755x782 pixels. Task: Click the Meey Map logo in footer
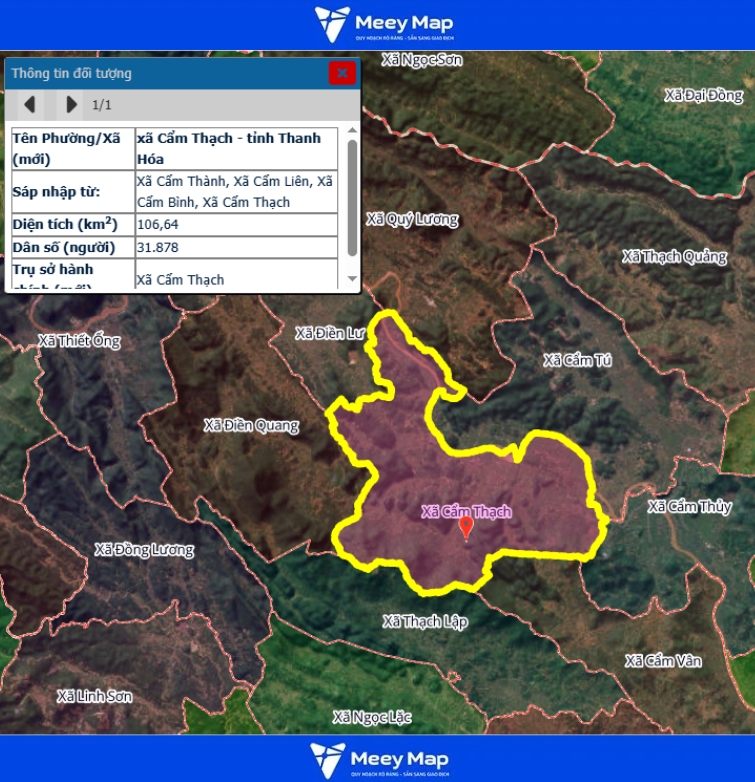pos(378,759)
